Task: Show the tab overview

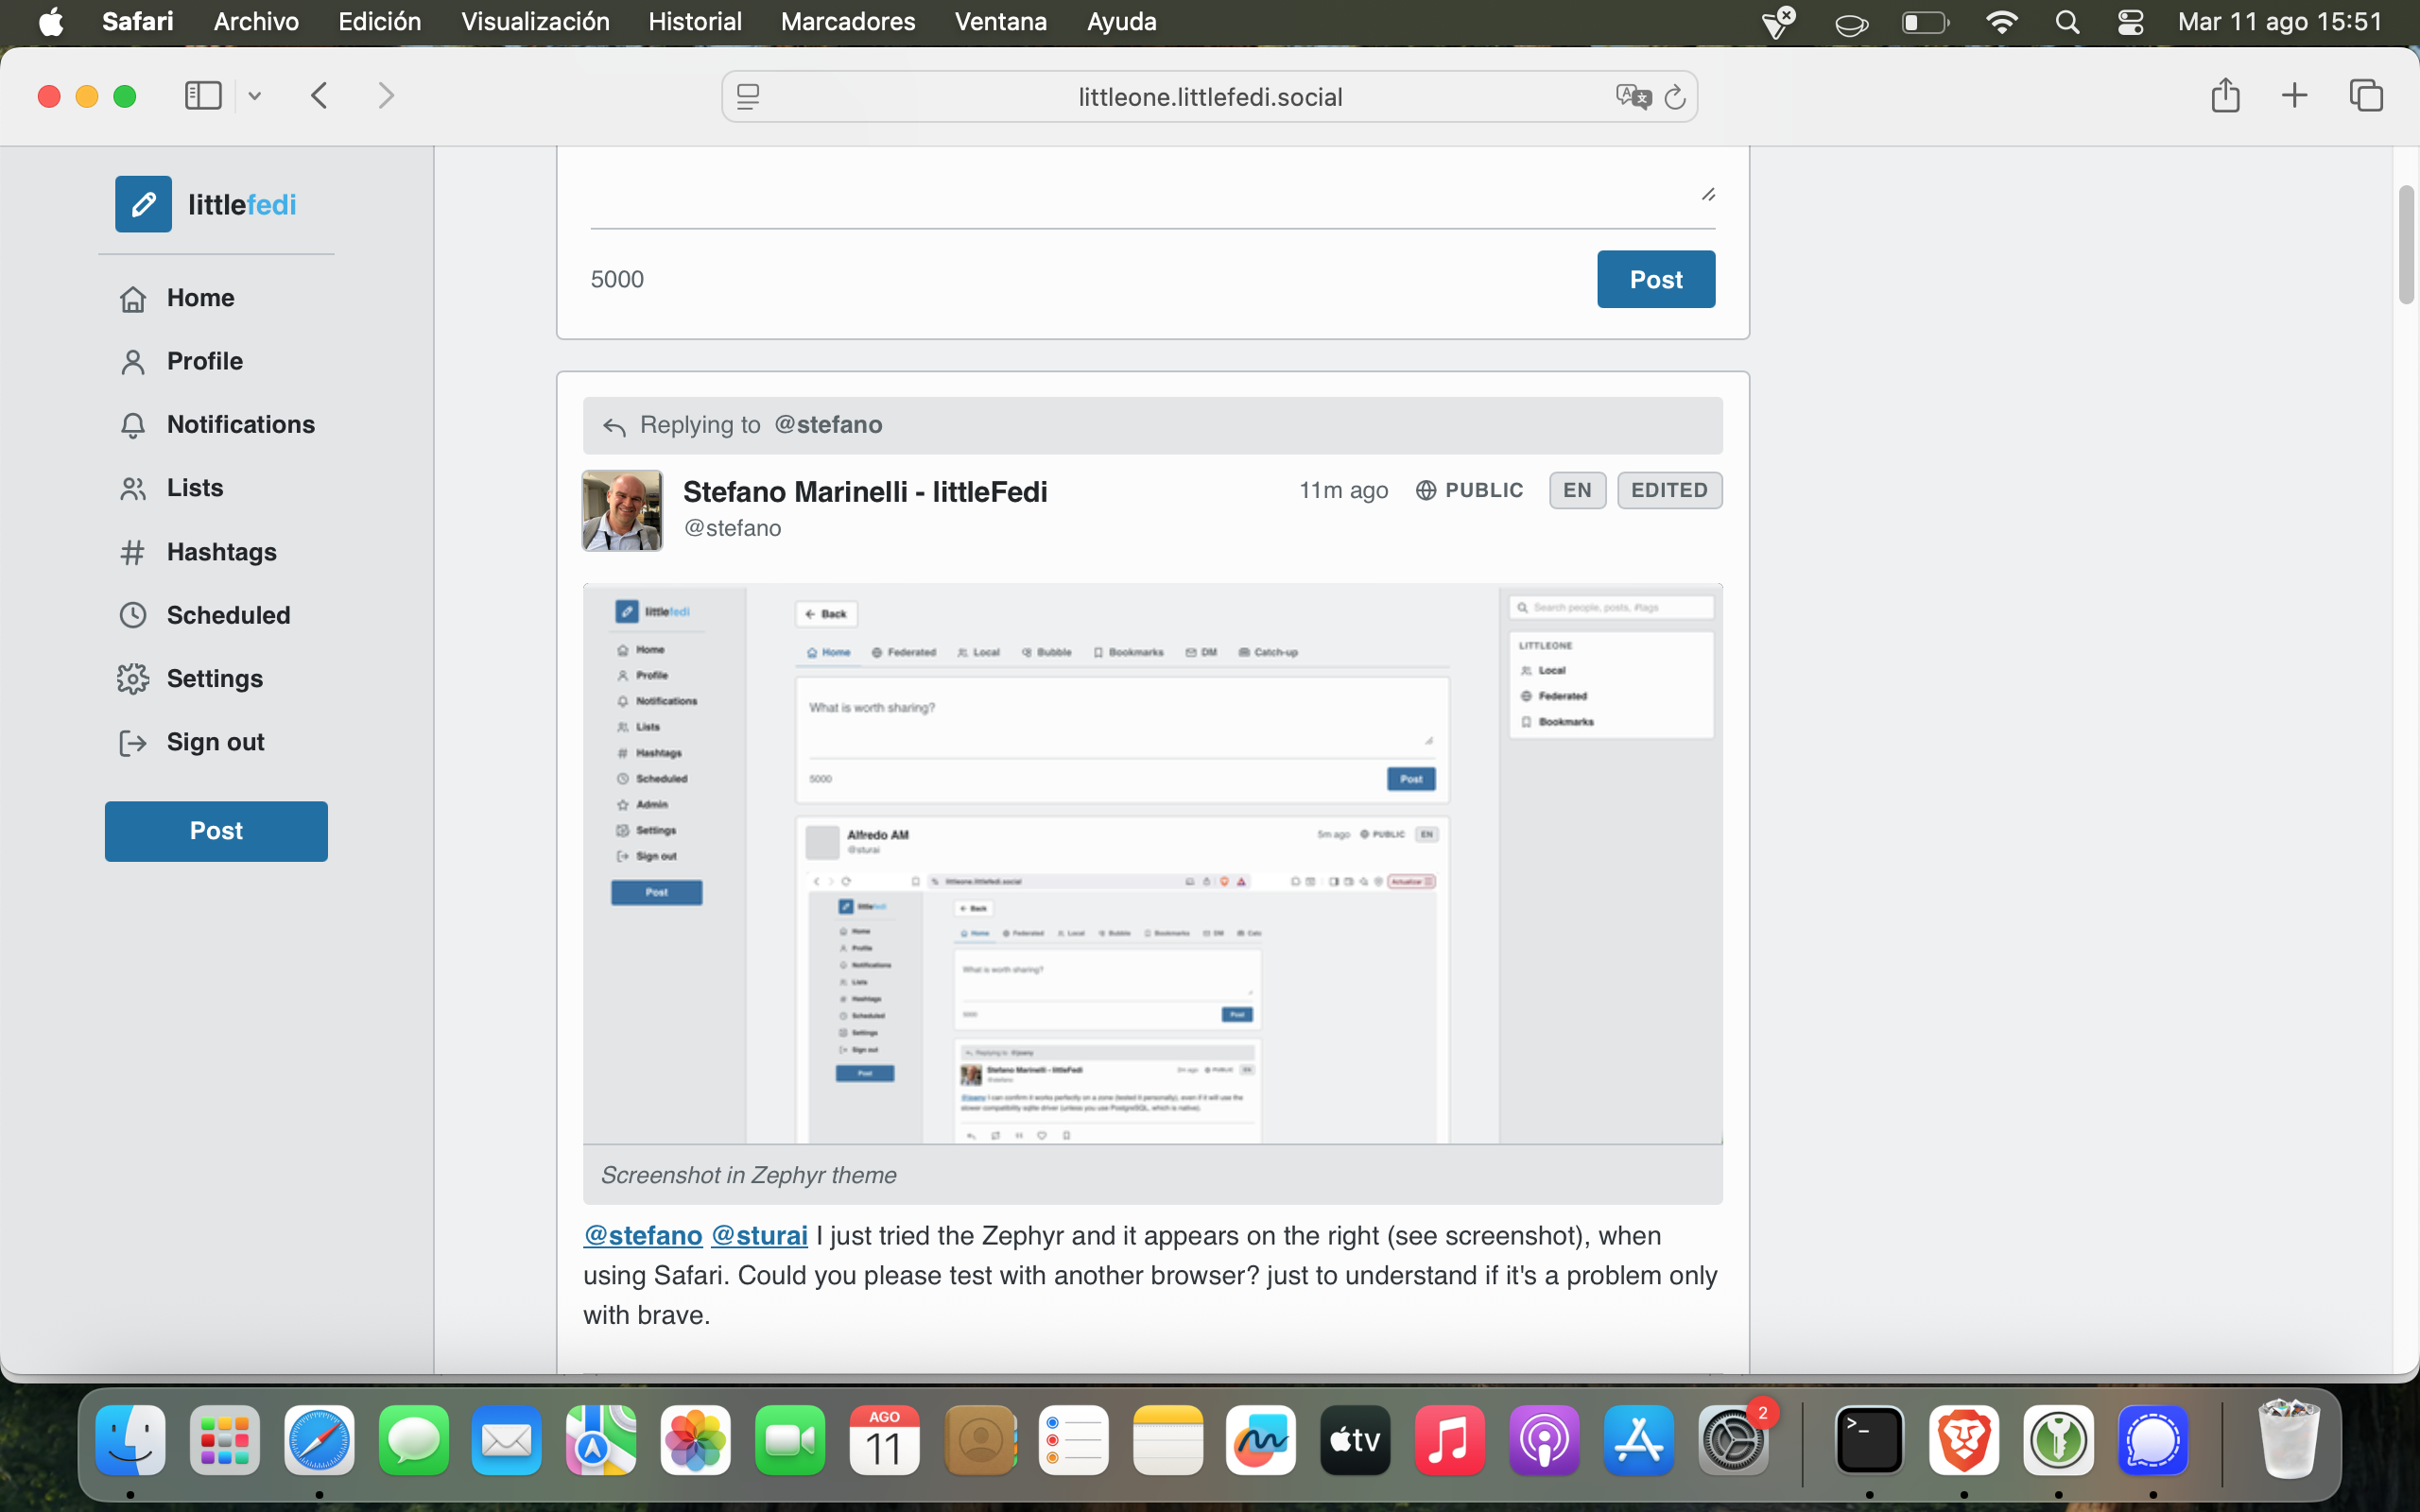Action: pyautogui.click(x=2366, y=96)
